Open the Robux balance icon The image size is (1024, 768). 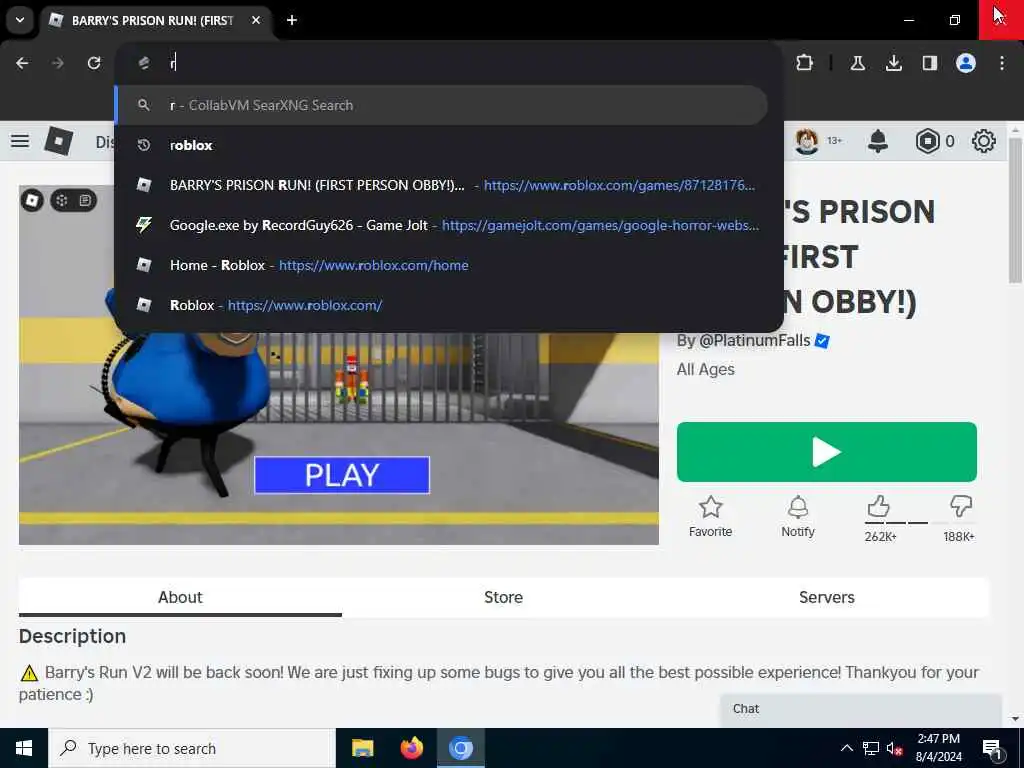point(927,141)
